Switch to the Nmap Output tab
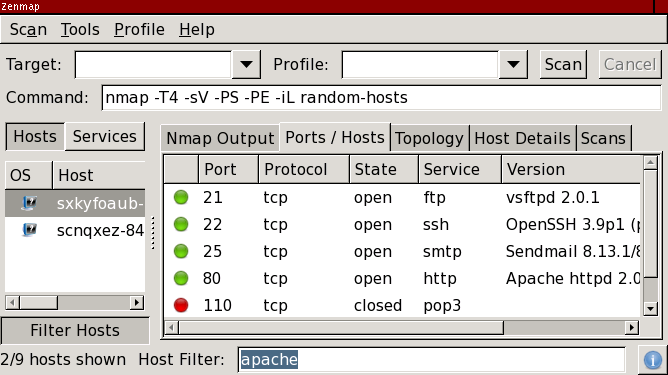The image size is (668, 375). click(220, 138)
